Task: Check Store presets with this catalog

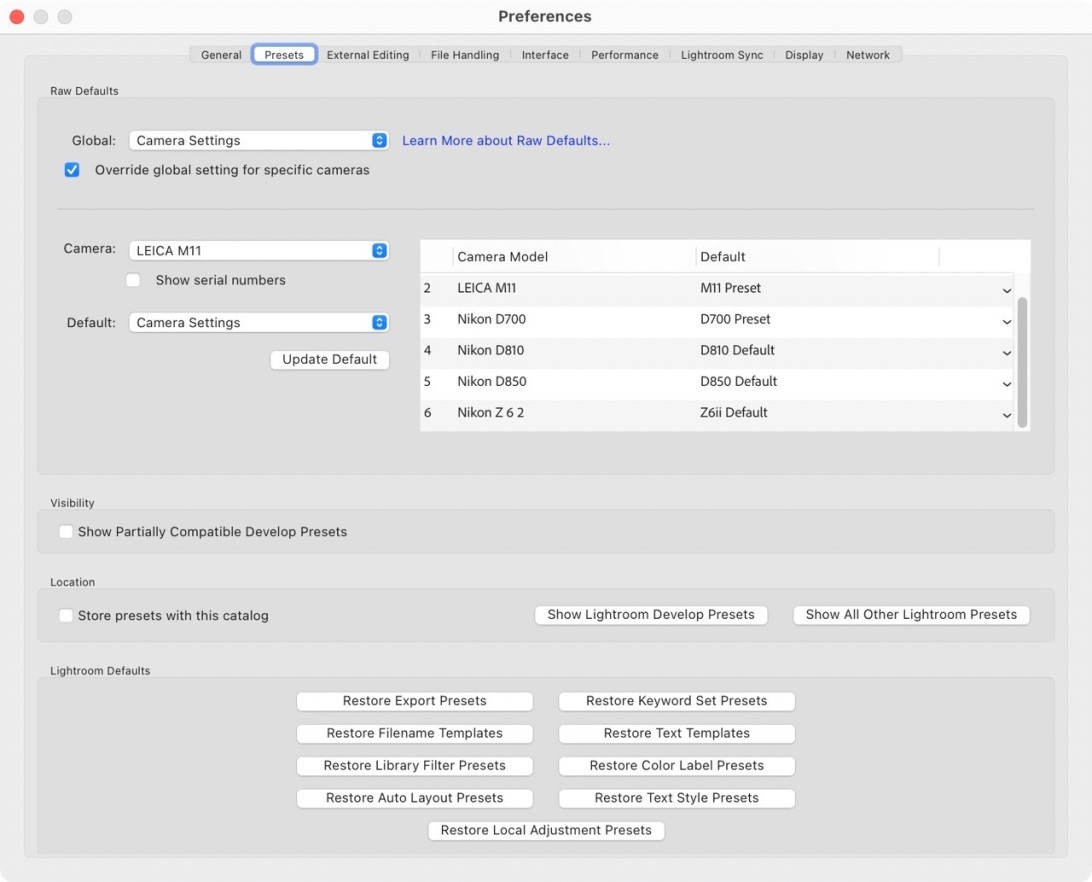Action: [x=66, y=616]
